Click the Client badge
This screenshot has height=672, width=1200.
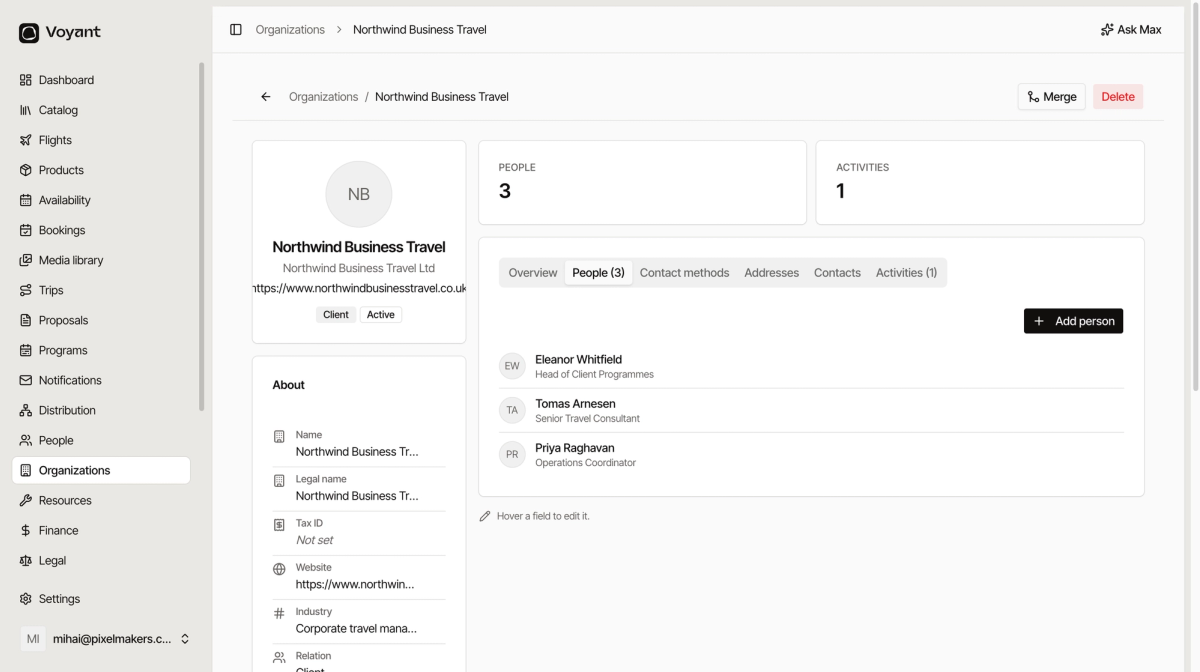(x=336, y=314)
